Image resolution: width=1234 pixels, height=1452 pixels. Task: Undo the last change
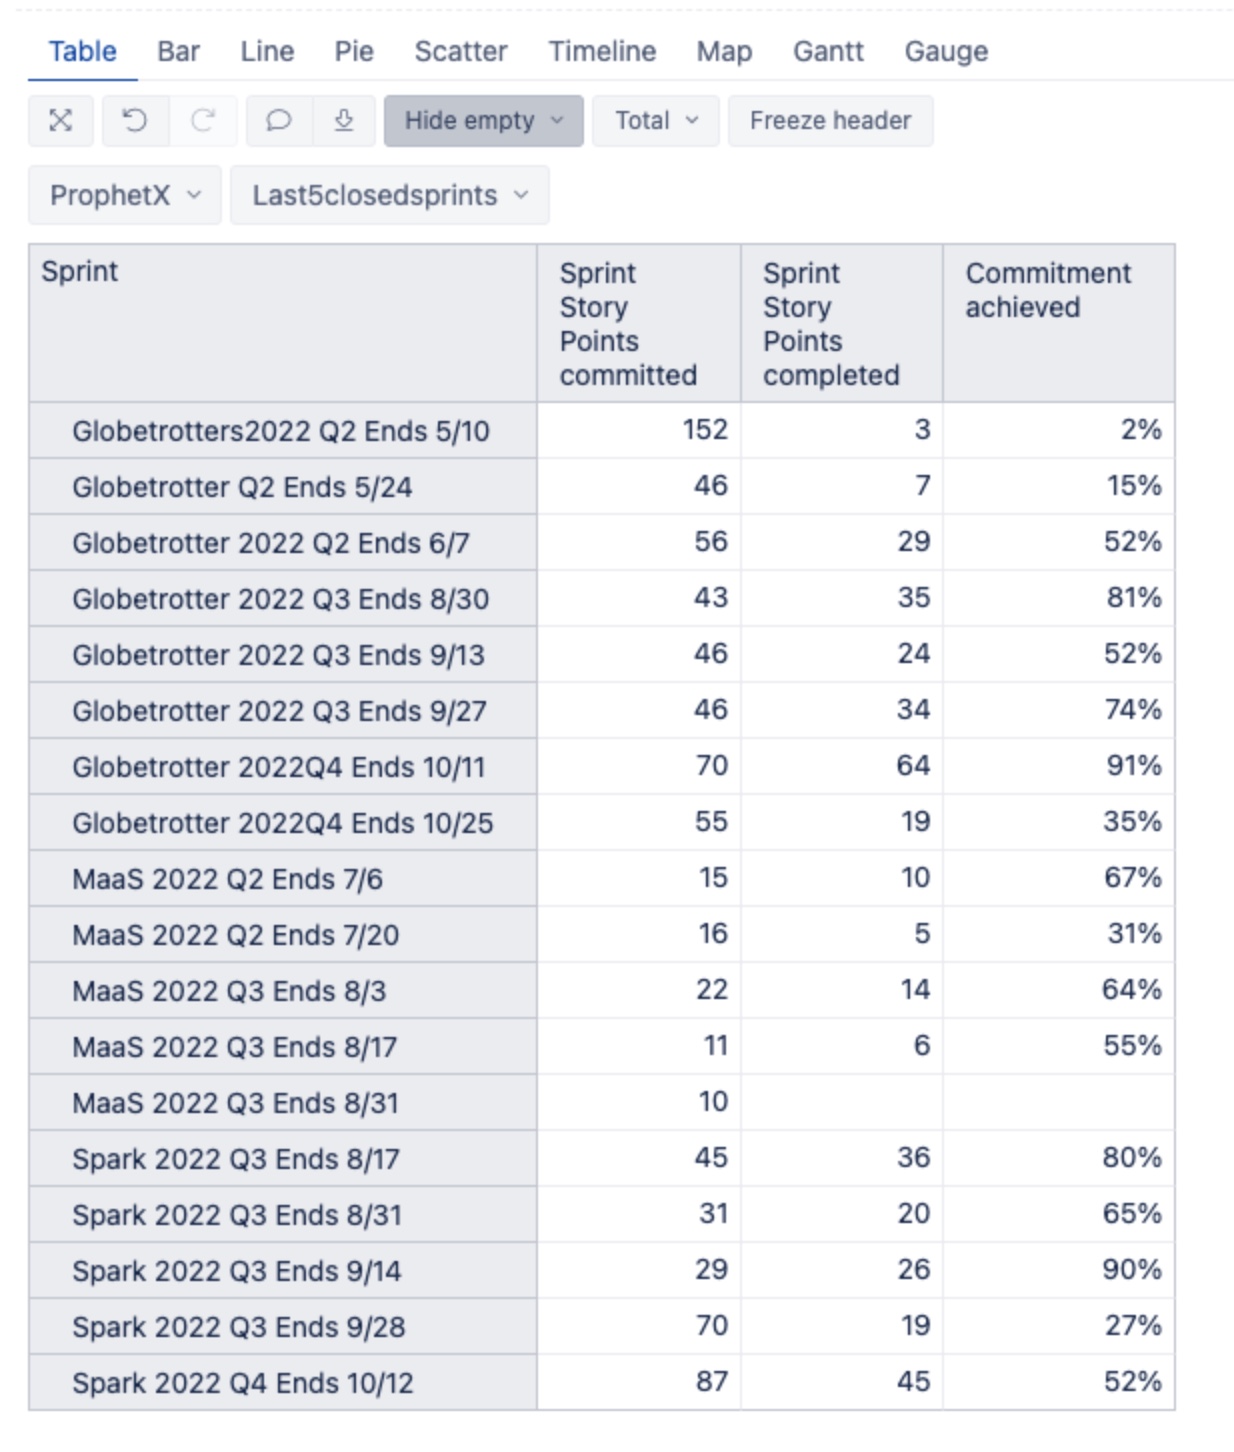pos(133,120)
